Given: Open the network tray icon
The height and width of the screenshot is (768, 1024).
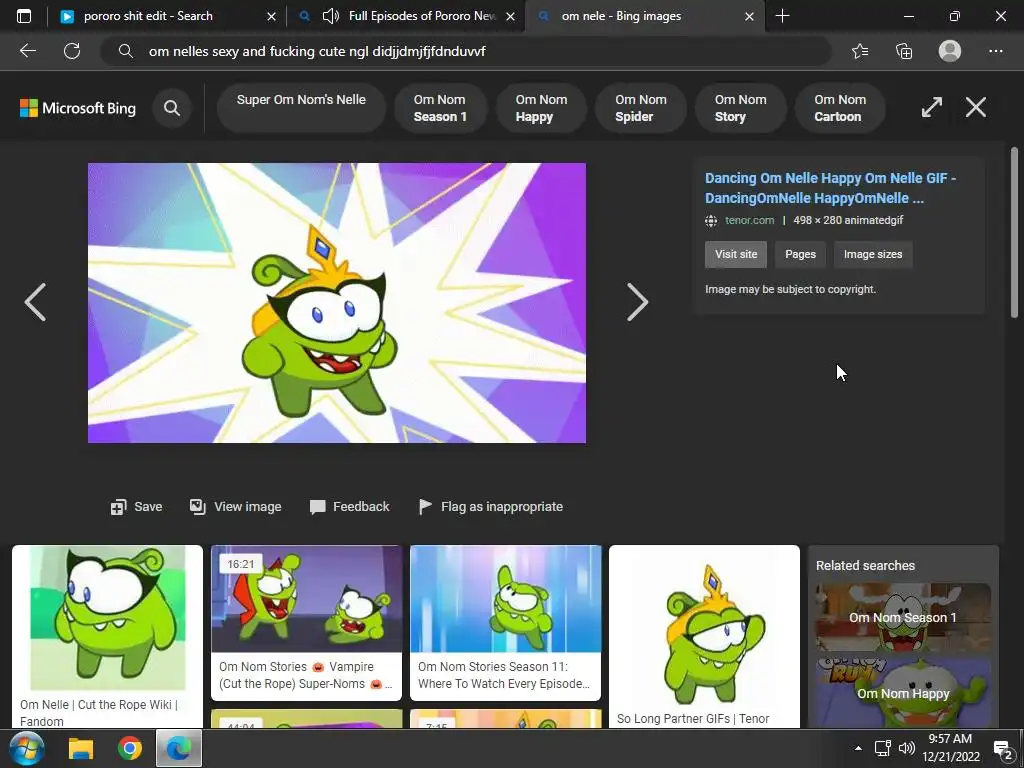Looking at the screenshot, I should pyautogui.click(x=883, y=748).
